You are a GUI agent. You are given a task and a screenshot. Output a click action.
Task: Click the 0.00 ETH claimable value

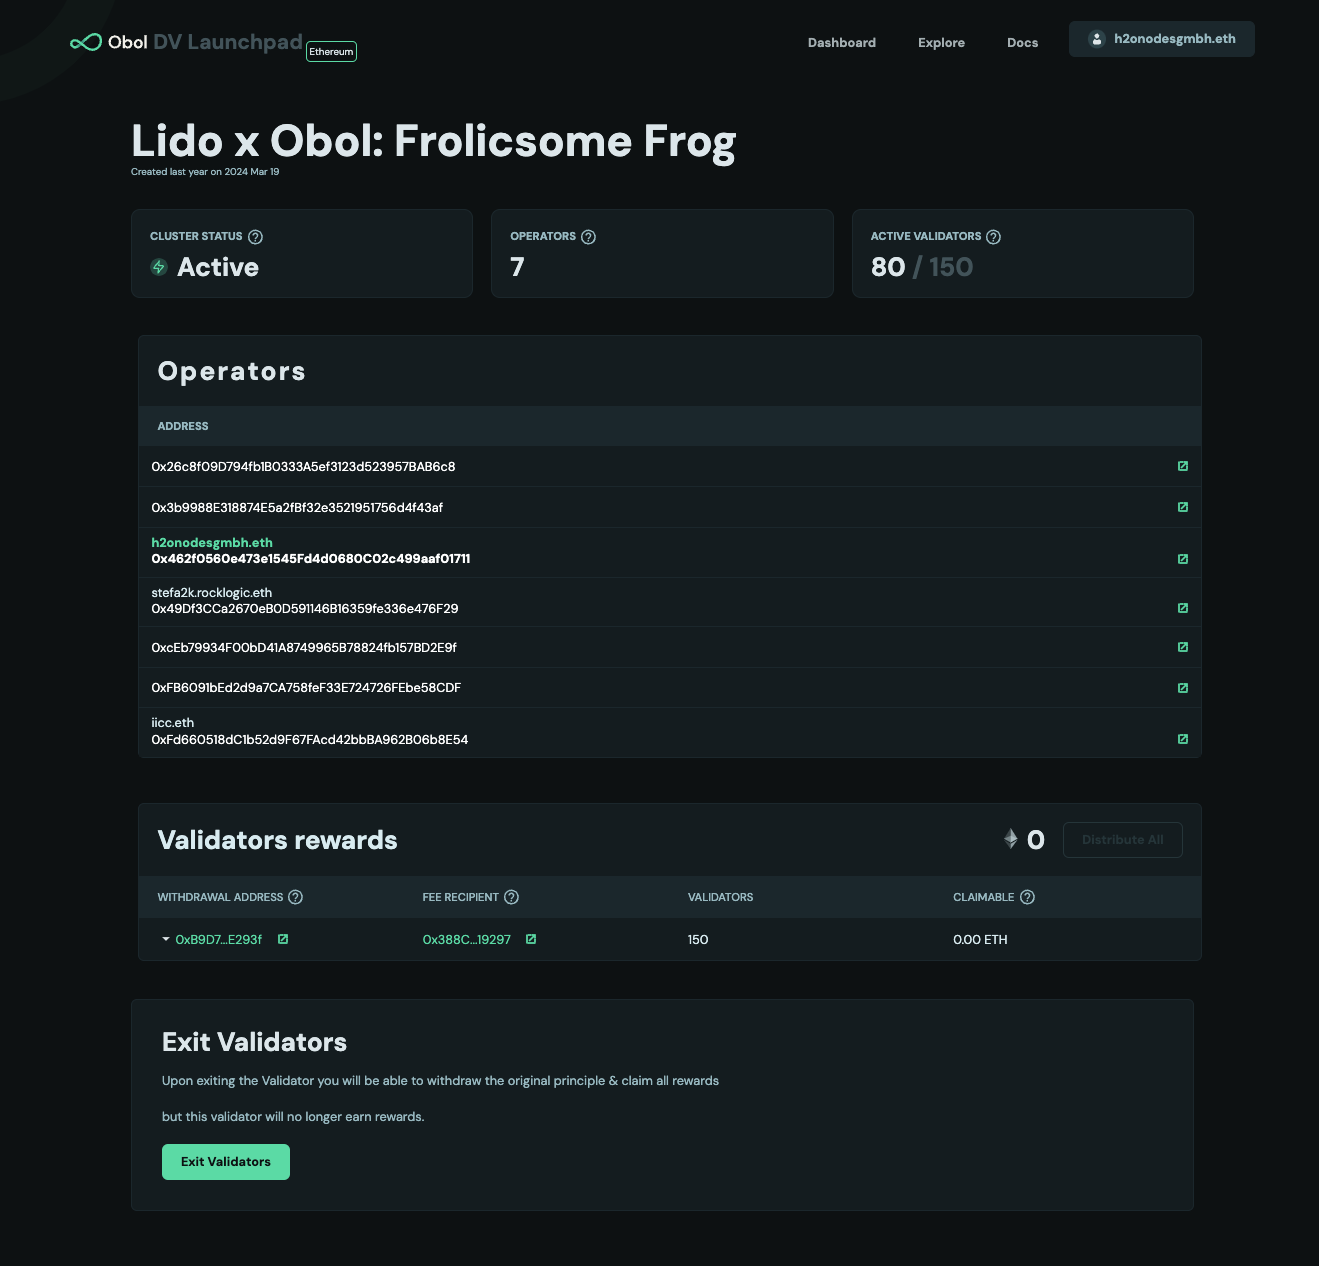(x=980, y=940)
